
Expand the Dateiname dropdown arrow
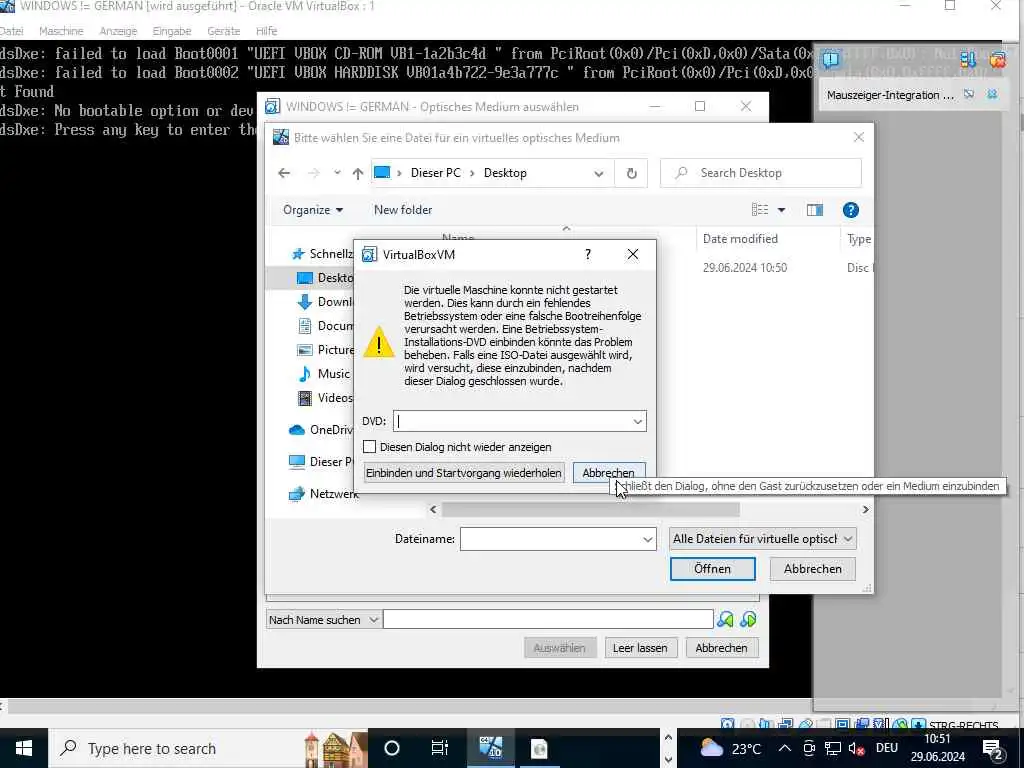coord(647,539)
